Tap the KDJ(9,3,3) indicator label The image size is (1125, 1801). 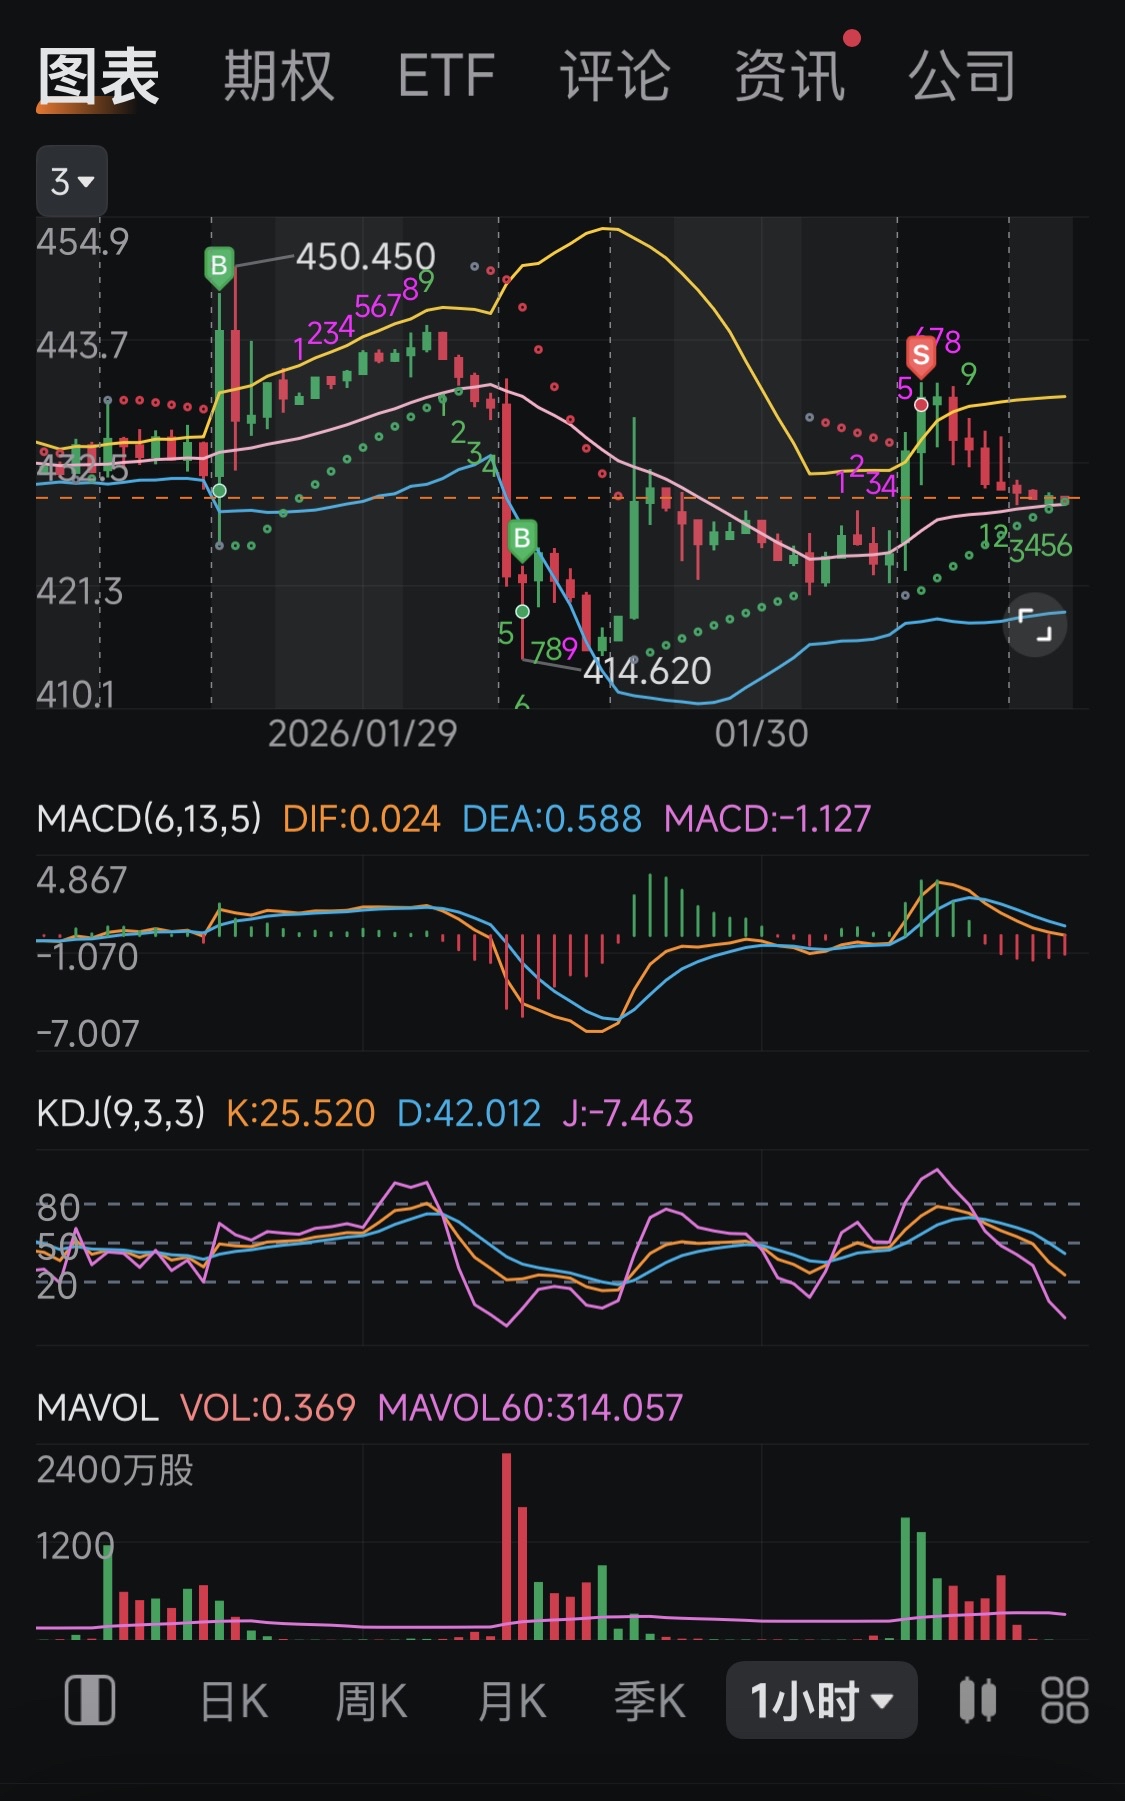[121, 1113]
